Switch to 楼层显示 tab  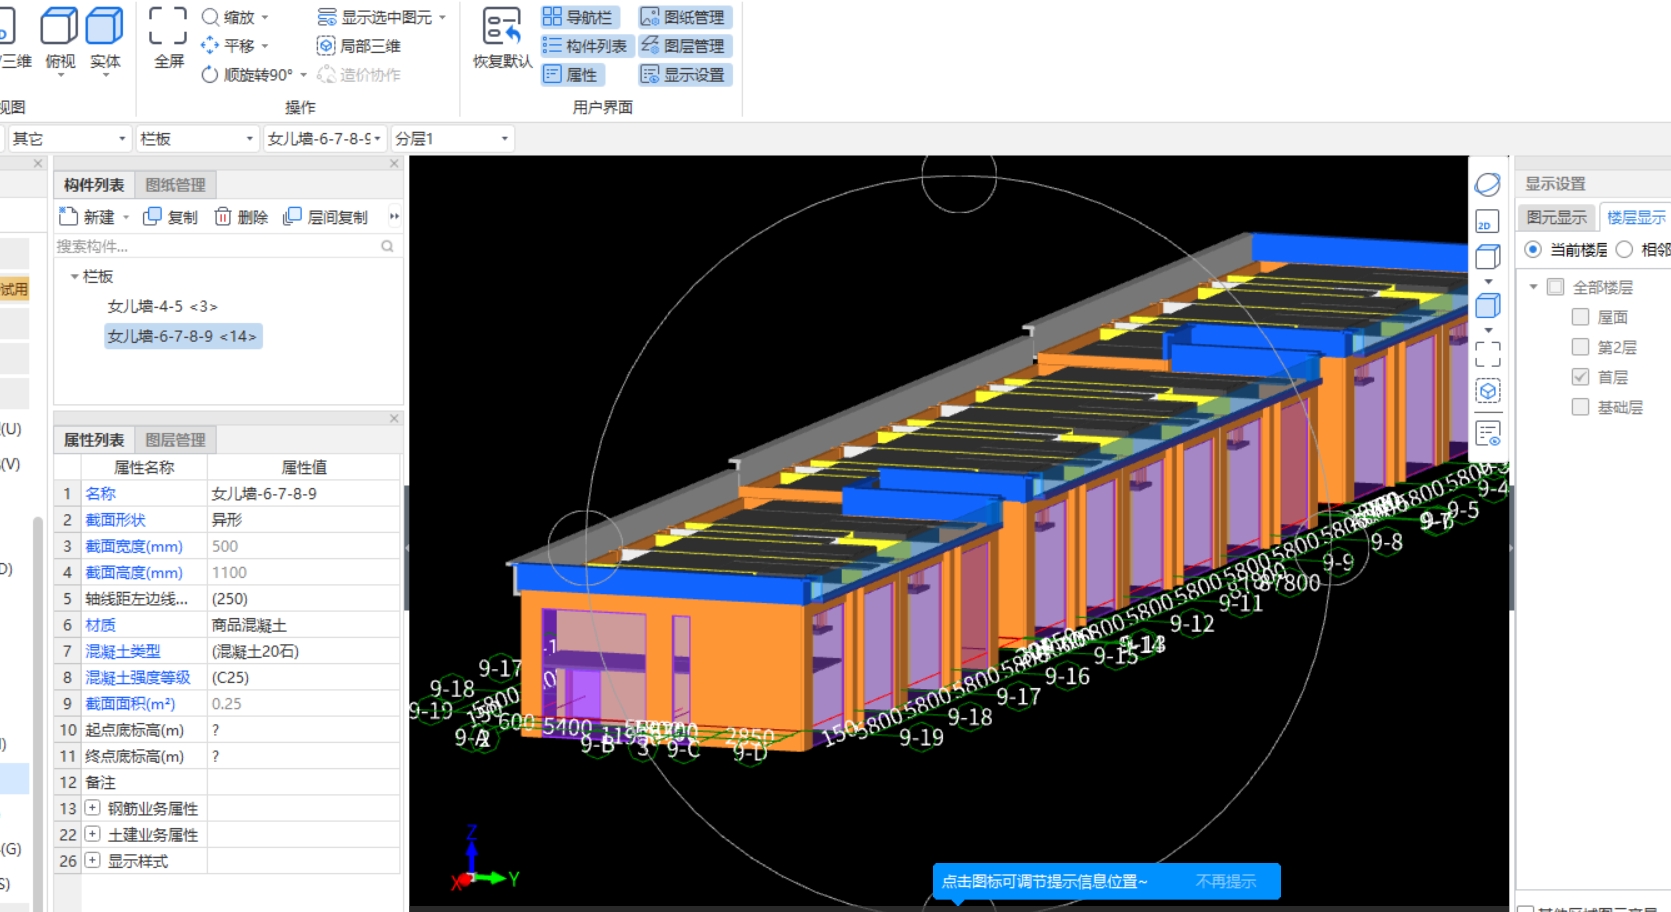pos(1636,217)
